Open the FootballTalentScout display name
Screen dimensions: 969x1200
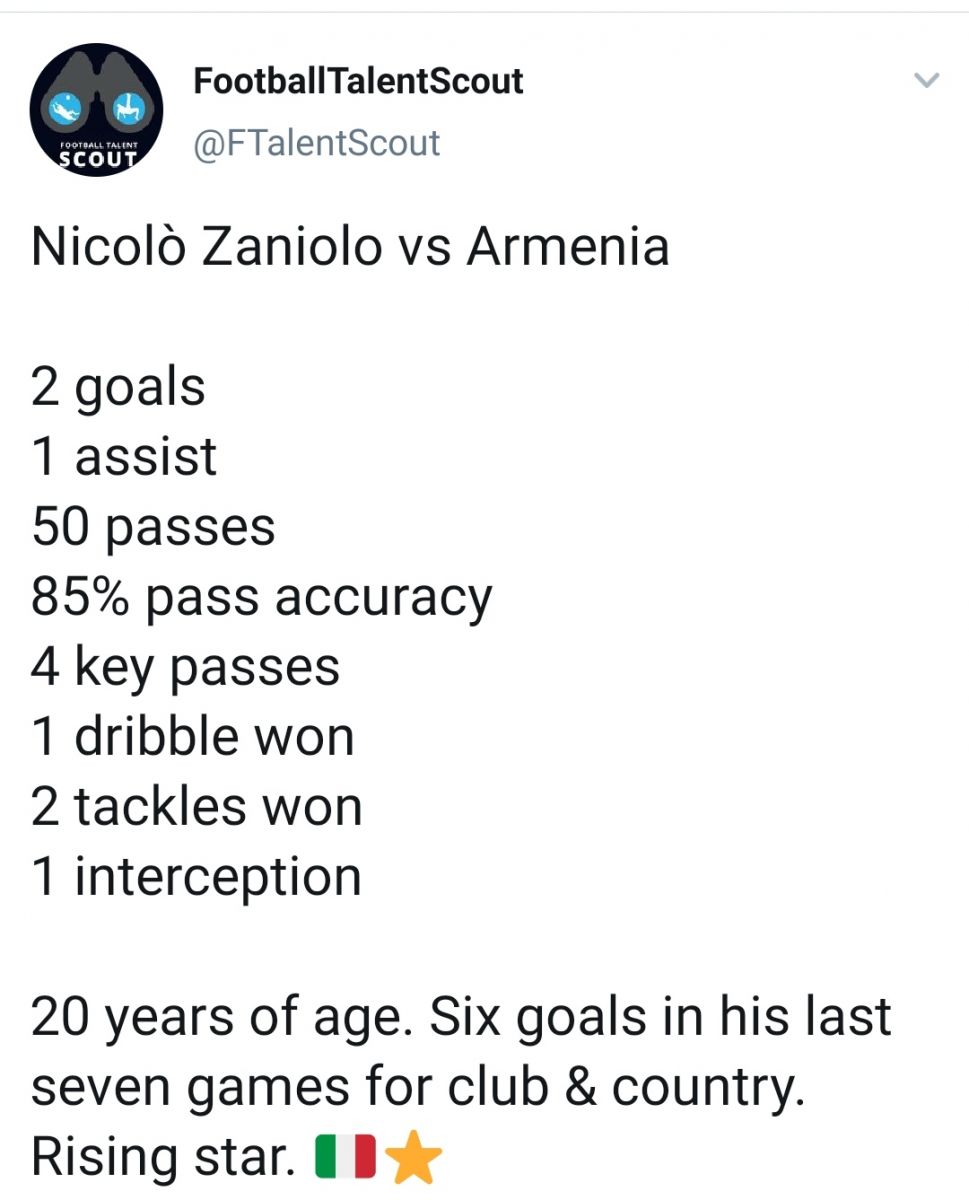tap(358, 81)
